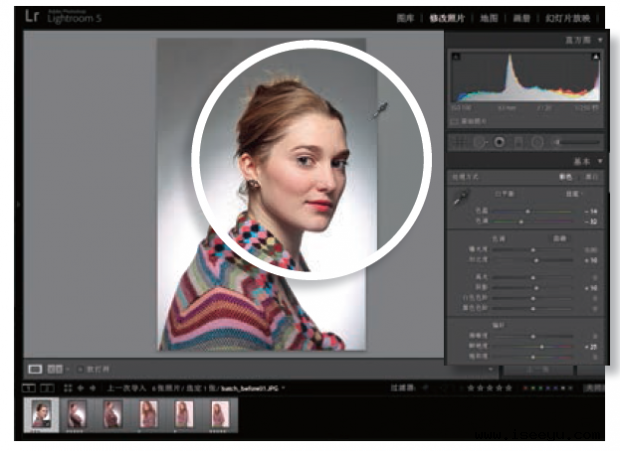The height and width of the screenshot is (451, 620).
Task: Open the 地图 (Map) module
Action: (489, 18)
